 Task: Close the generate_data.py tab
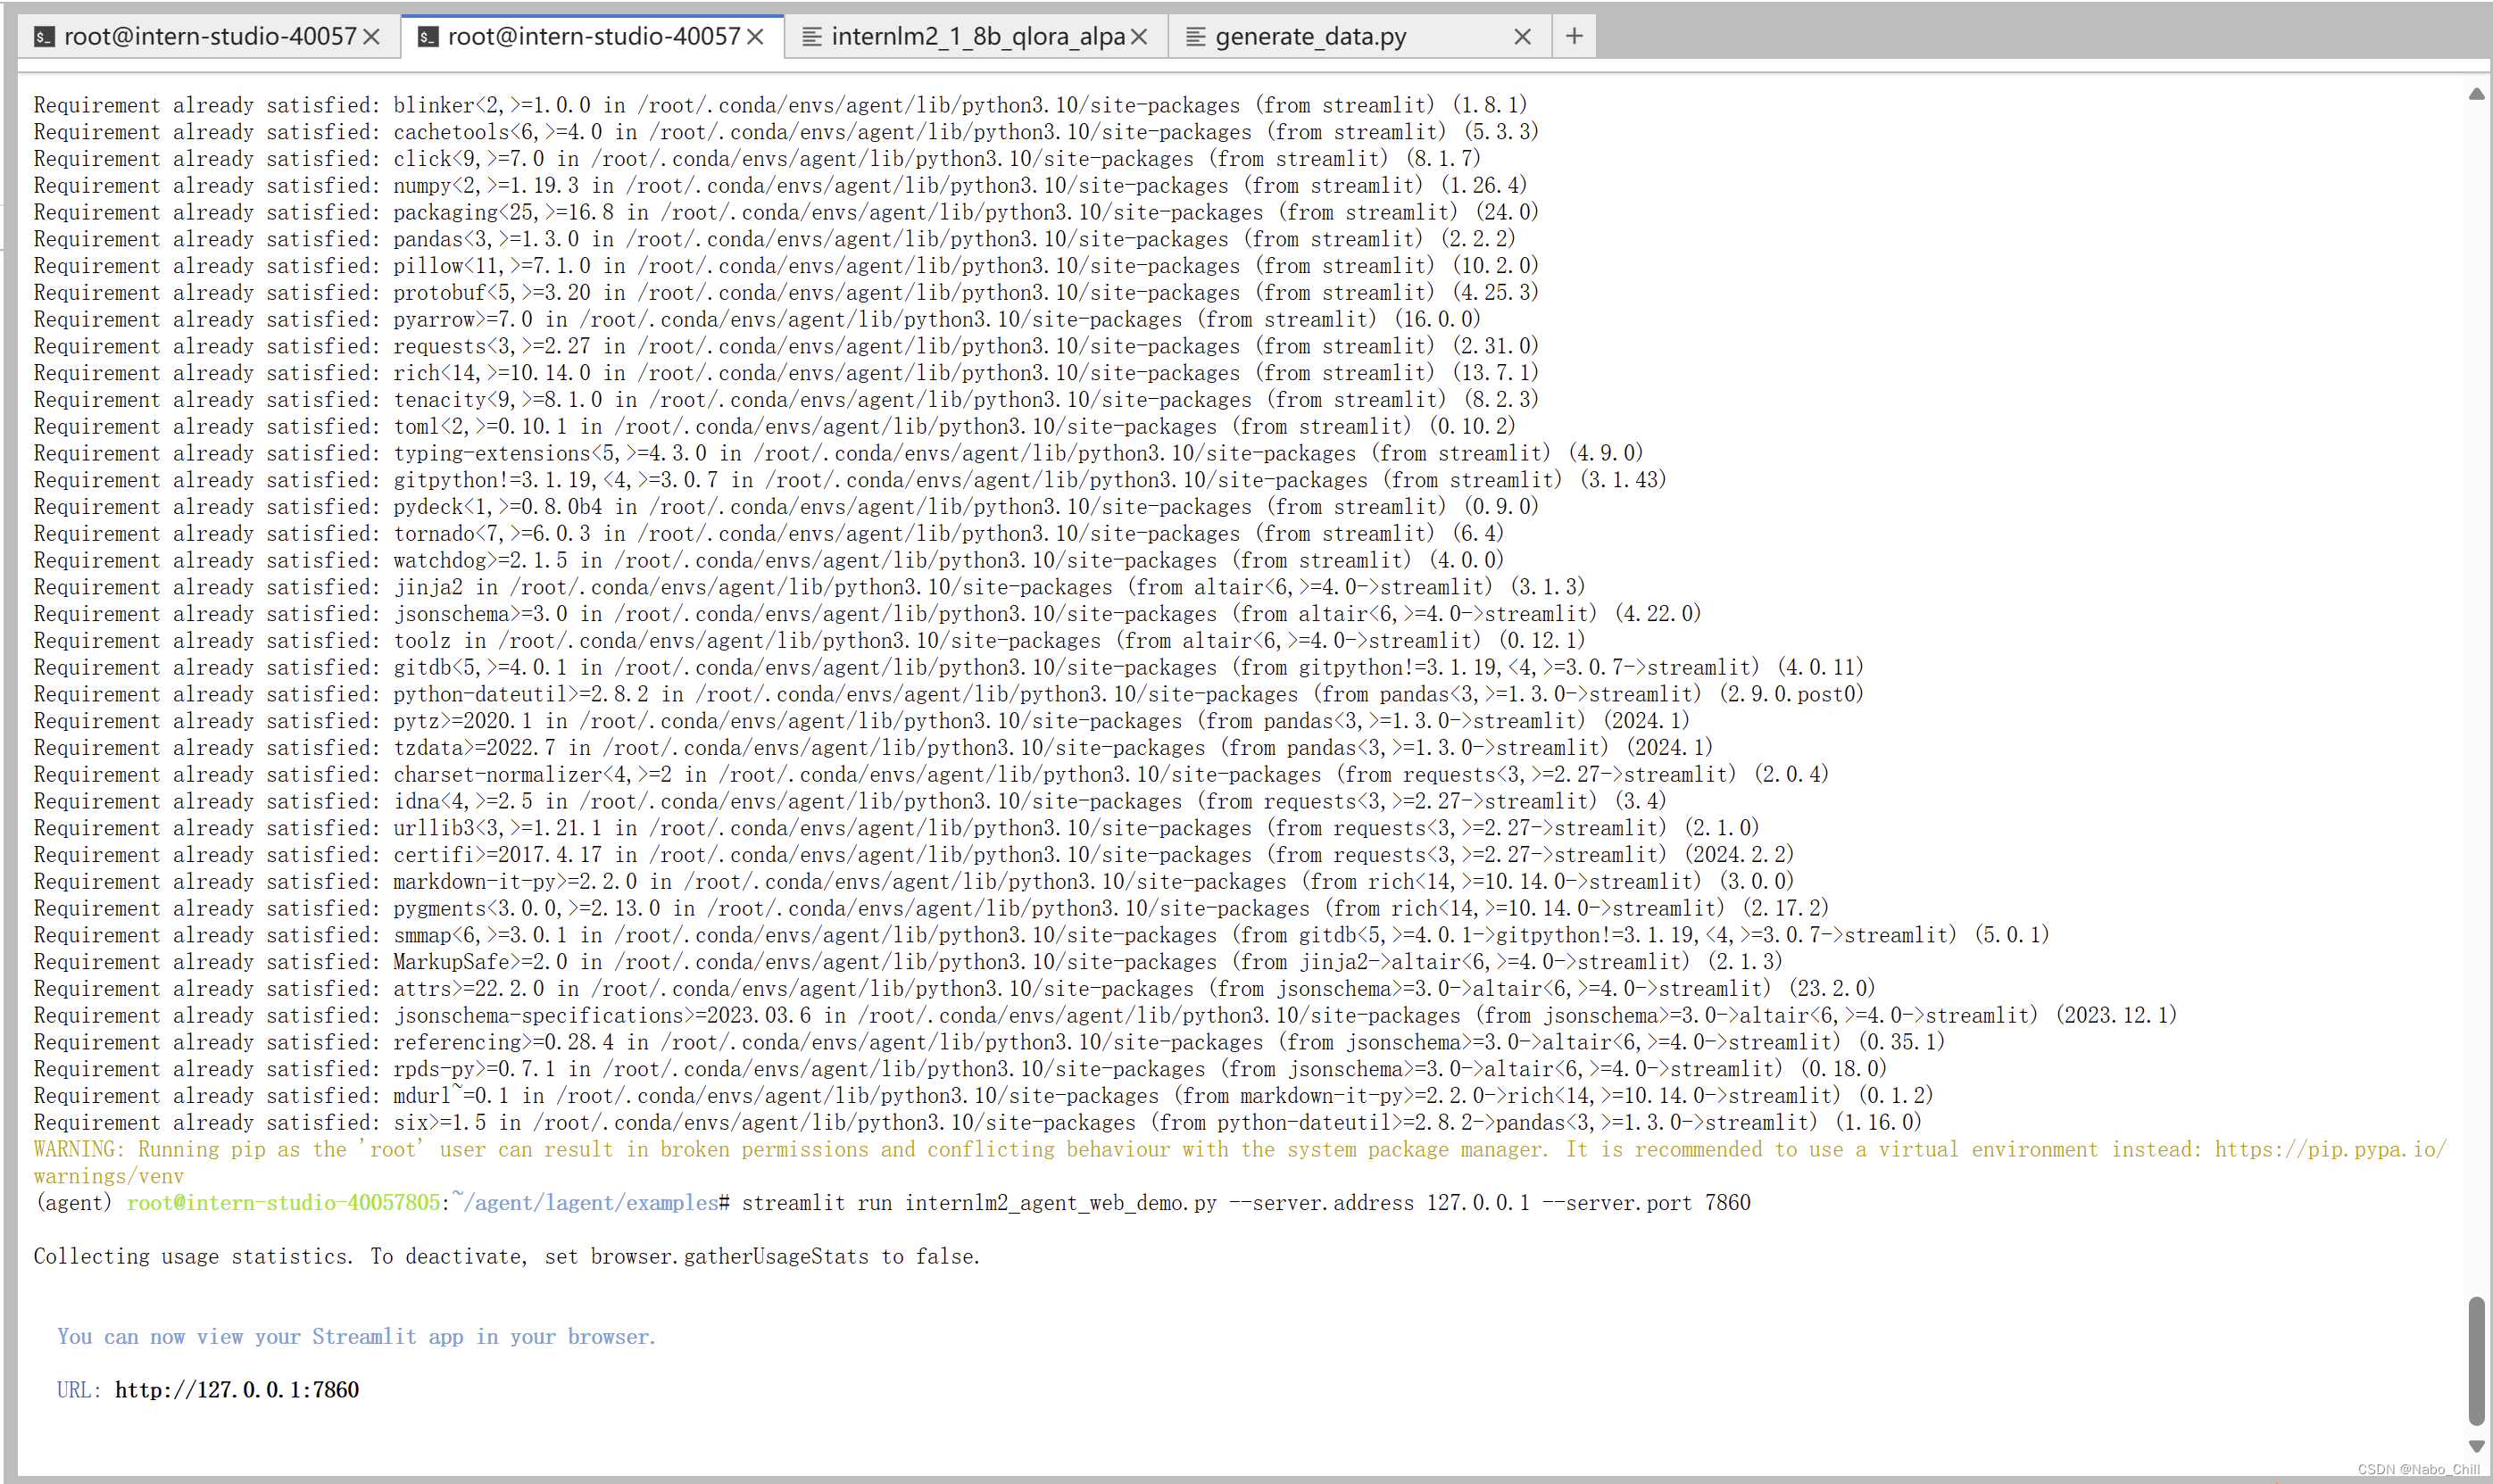[x=1522, y=37]
